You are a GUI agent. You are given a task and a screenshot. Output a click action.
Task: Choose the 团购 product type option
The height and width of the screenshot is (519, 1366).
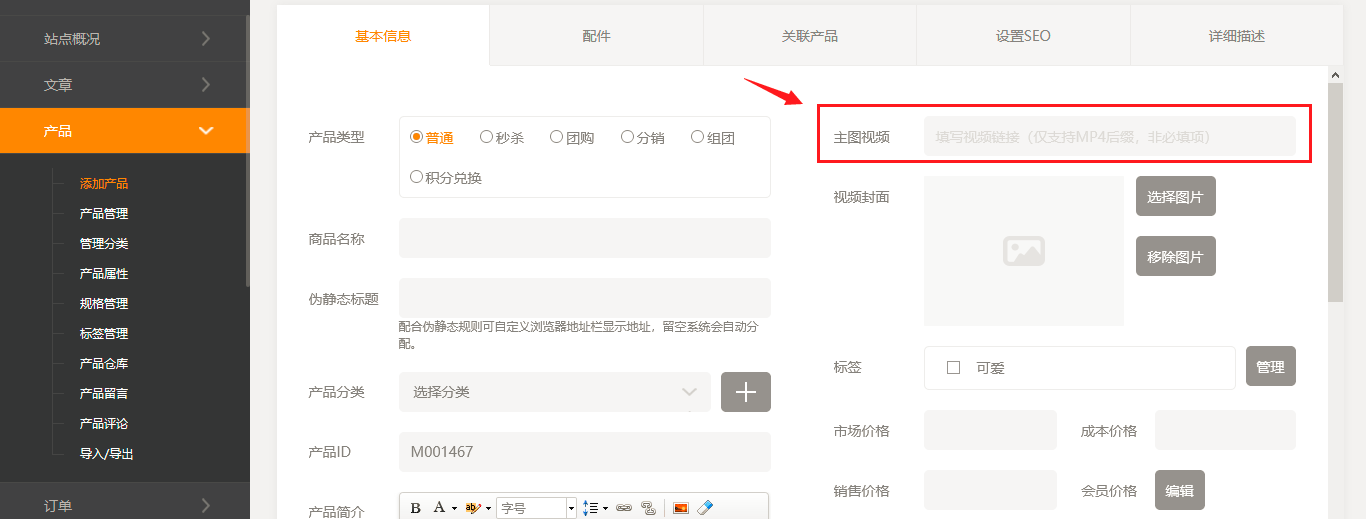click(557, 137)
